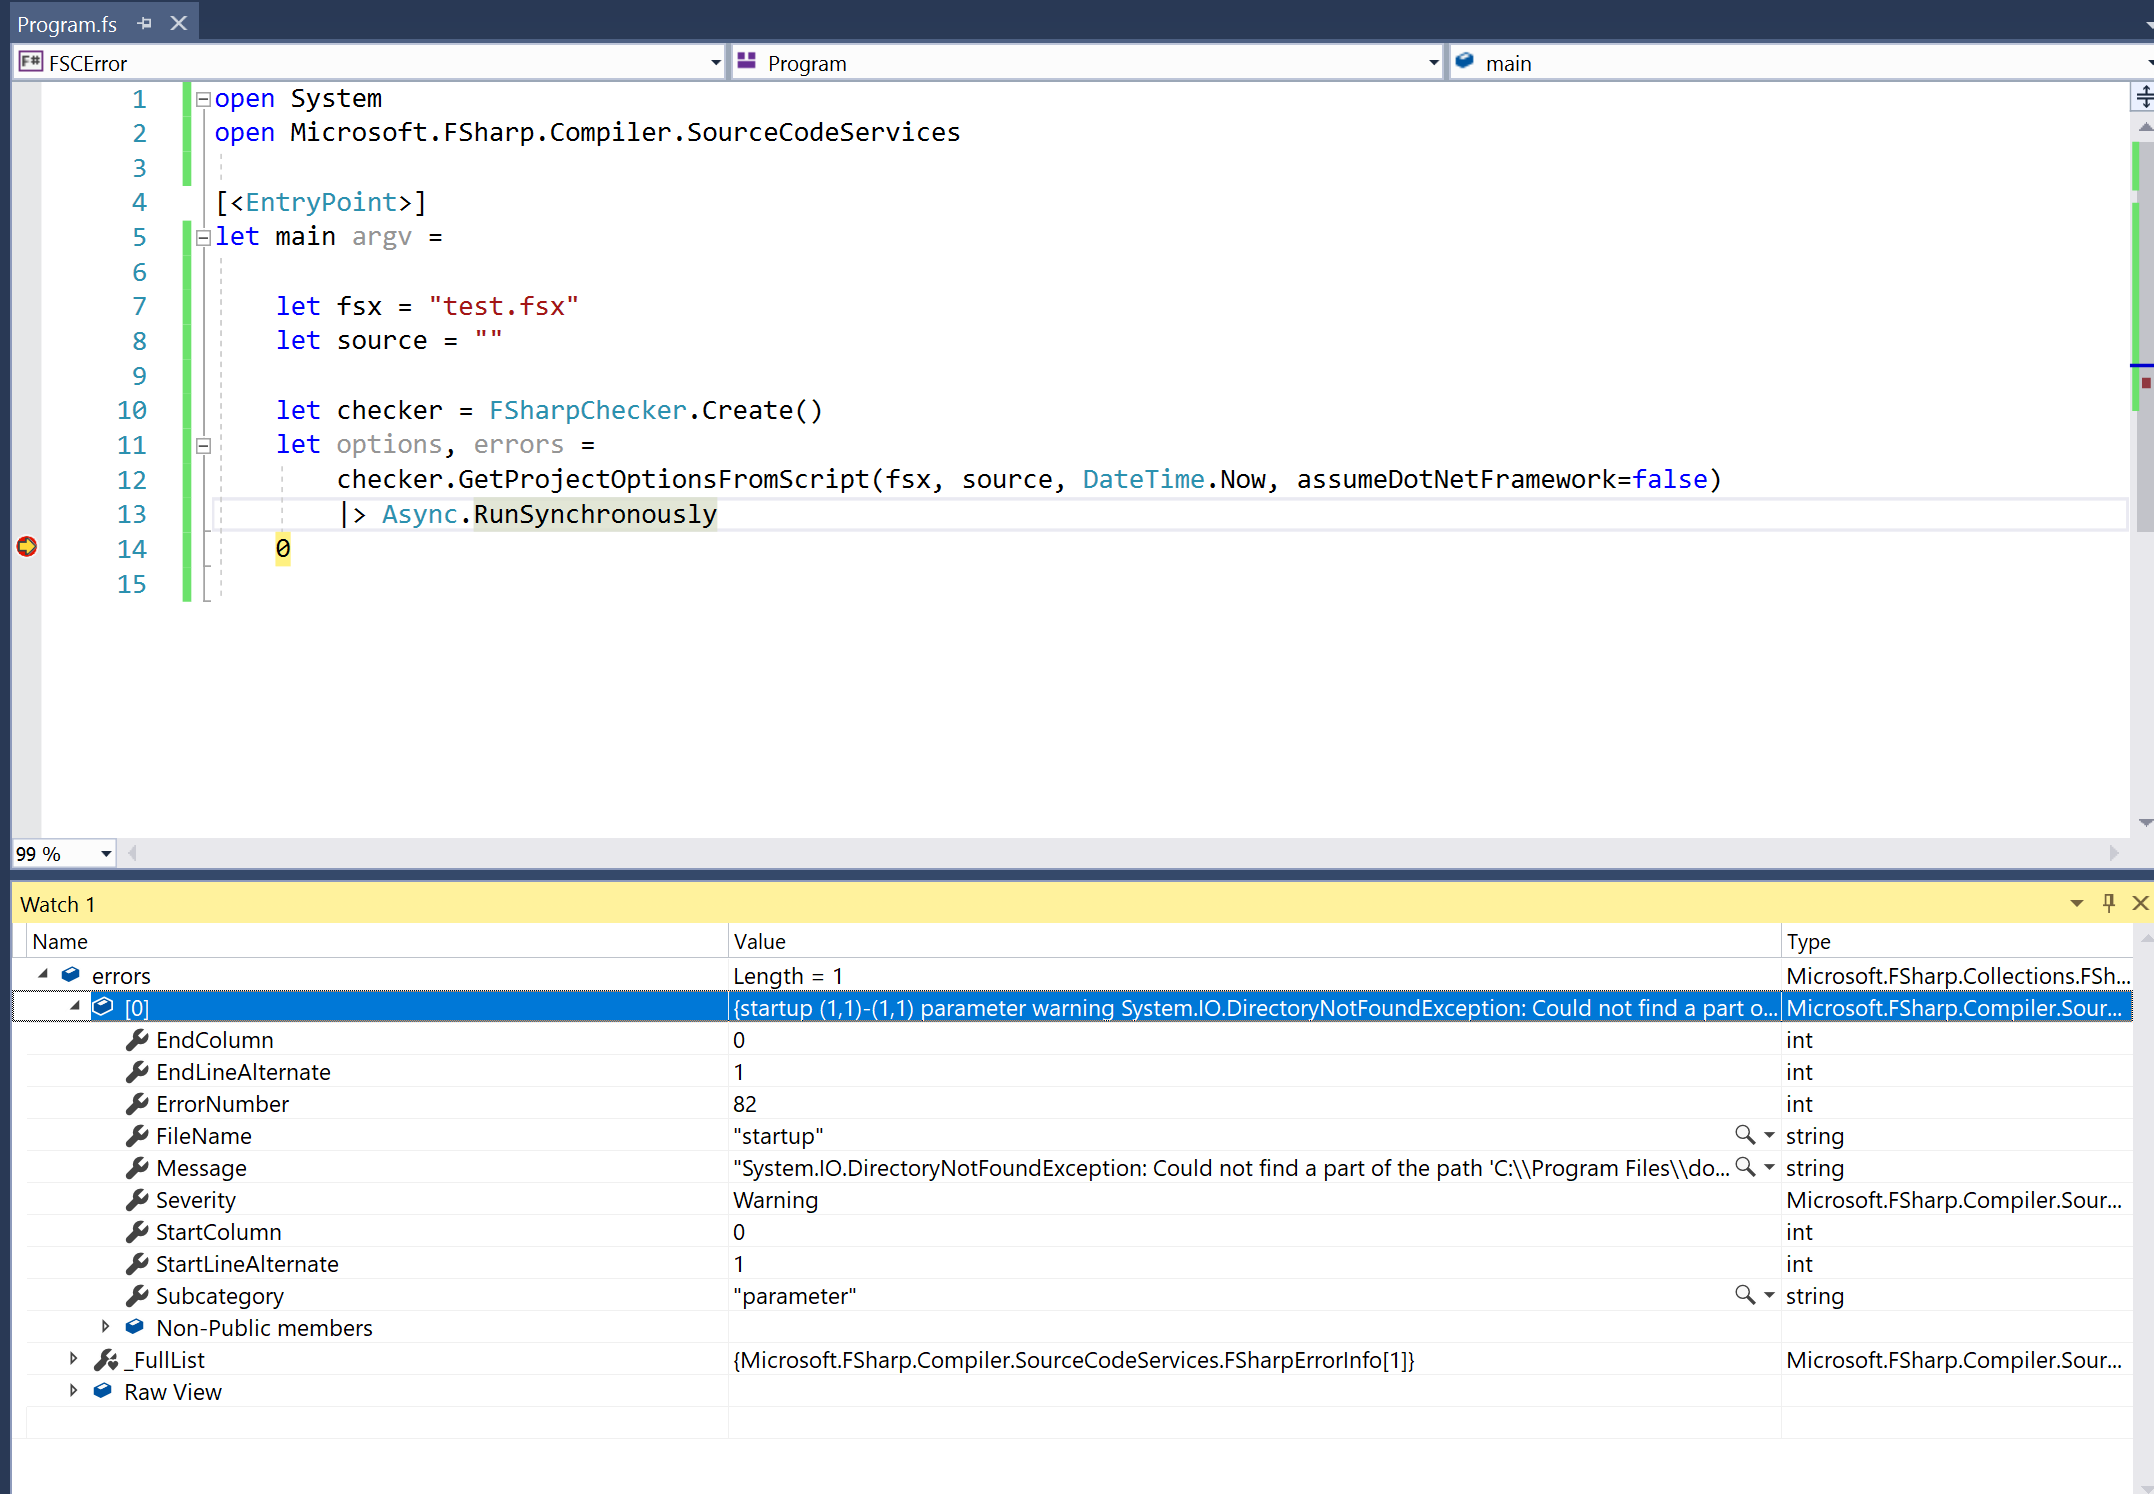The width and height of the screenshot is (2154, 1494).
Task: Open visualizer dropdown for Message row
Action: (x=1769, y=1168)
